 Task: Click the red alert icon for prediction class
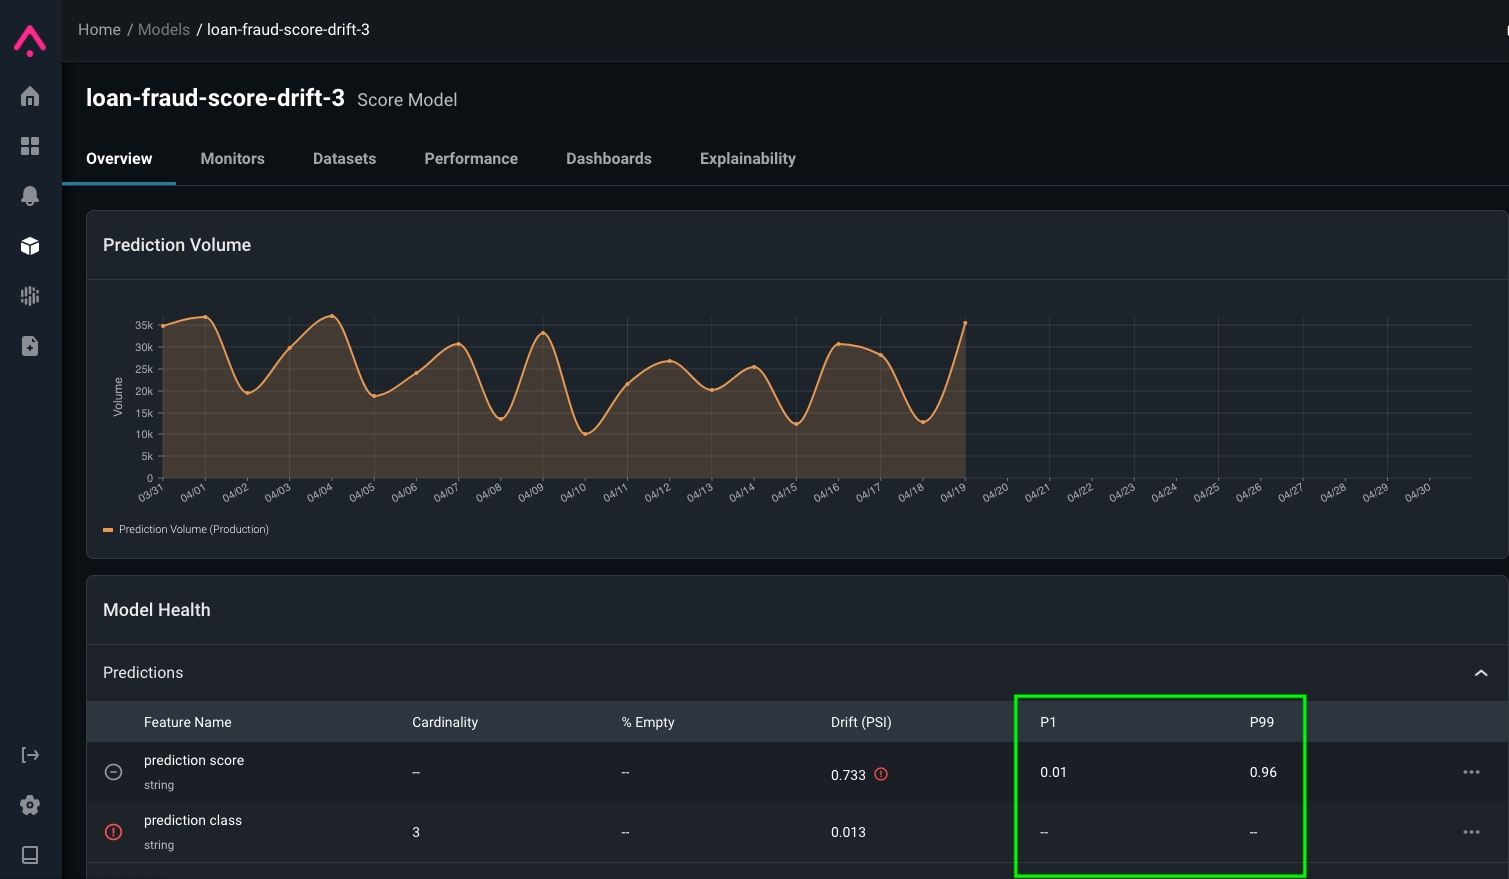coord(114,832)
